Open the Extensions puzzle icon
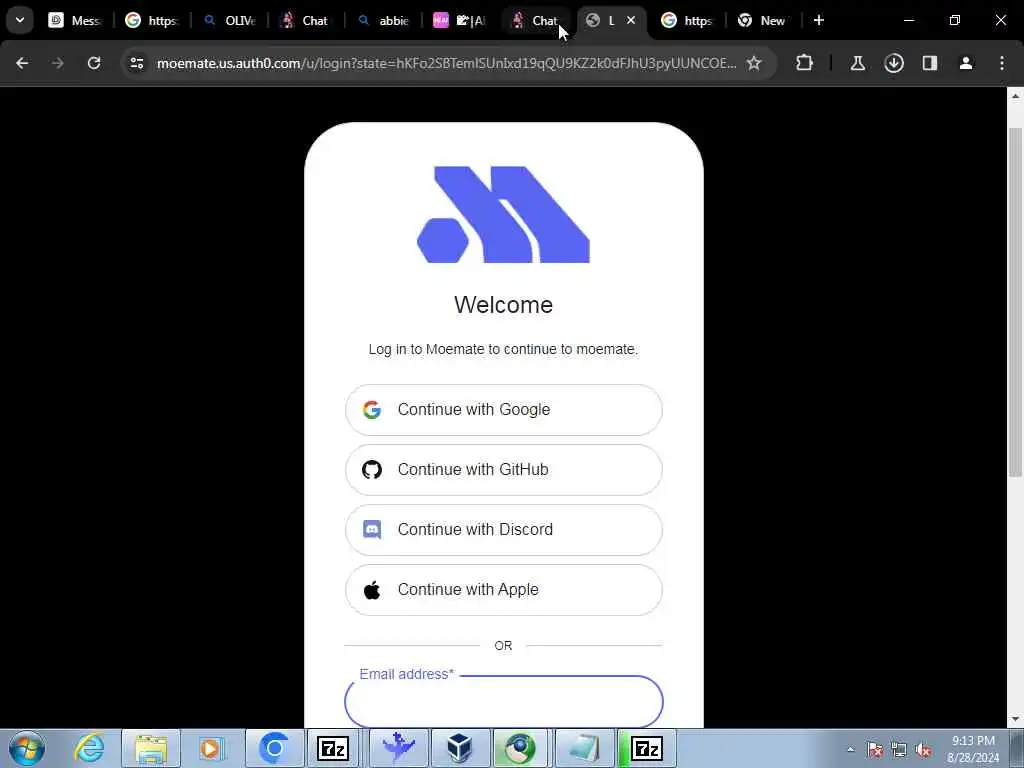The image size is (1024, 768). tap(805, 63)
